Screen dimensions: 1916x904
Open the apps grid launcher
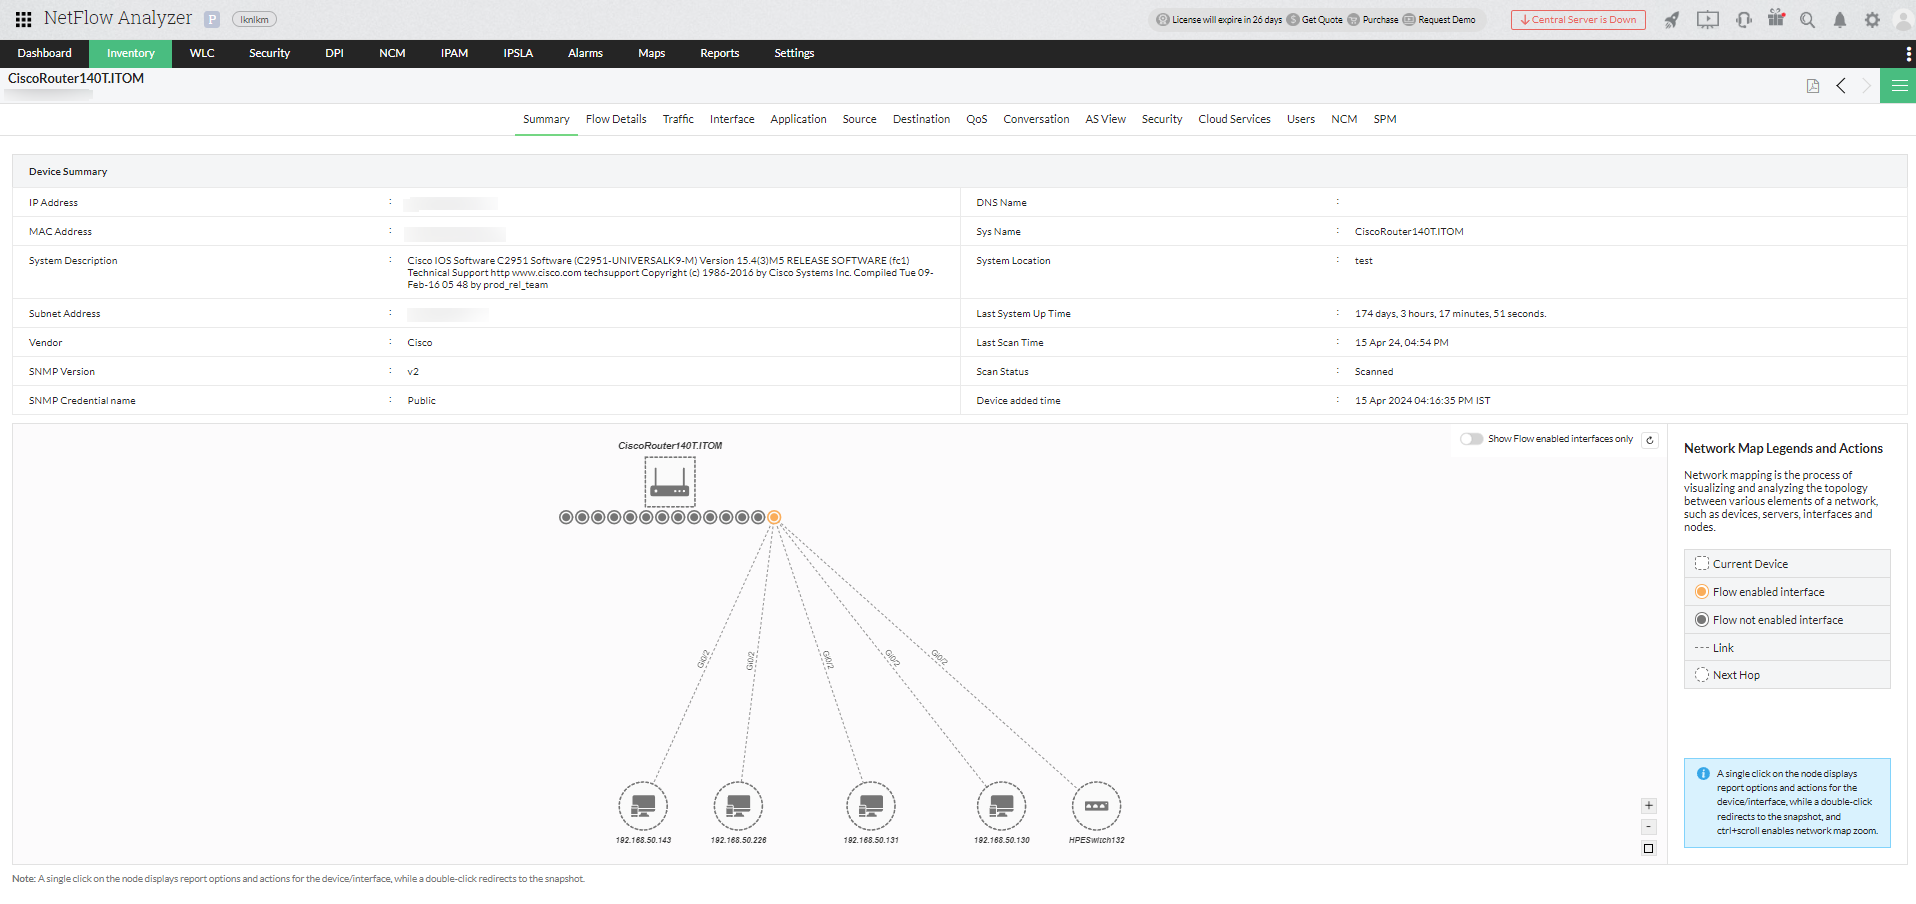click(x=22, y=18)
